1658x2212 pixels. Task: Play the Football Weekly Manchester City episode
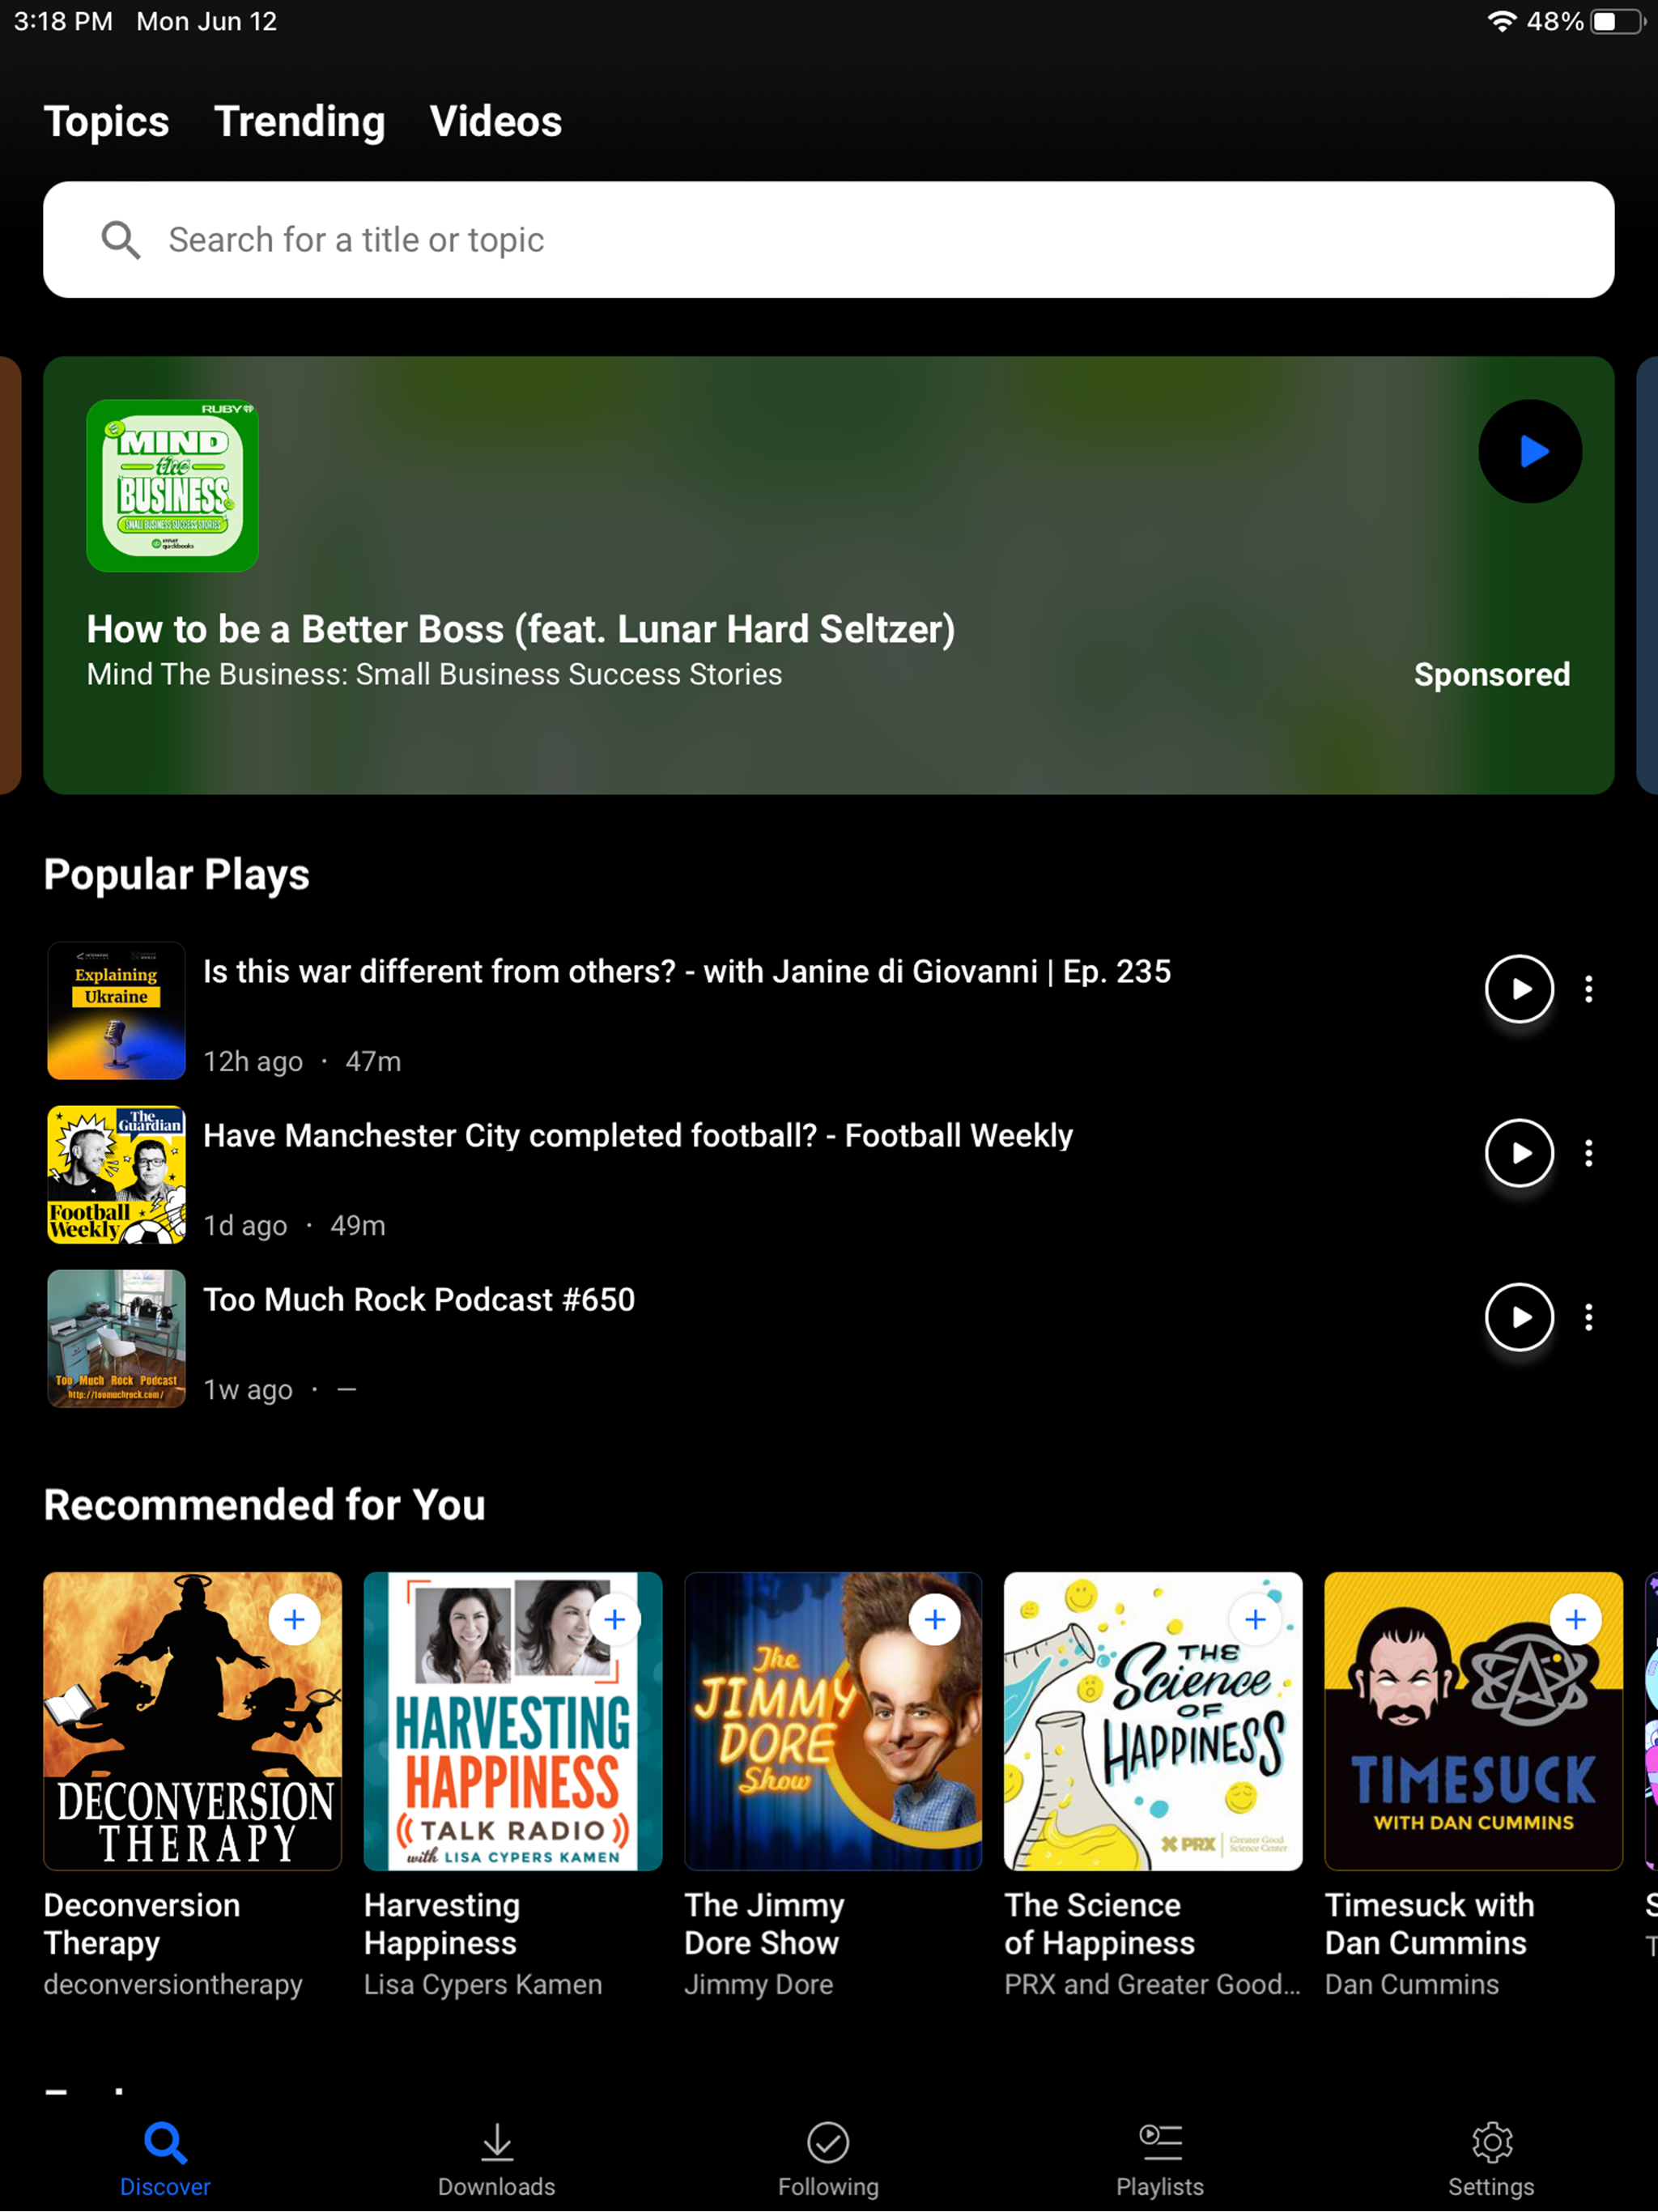click(x=1518, y=1153)
